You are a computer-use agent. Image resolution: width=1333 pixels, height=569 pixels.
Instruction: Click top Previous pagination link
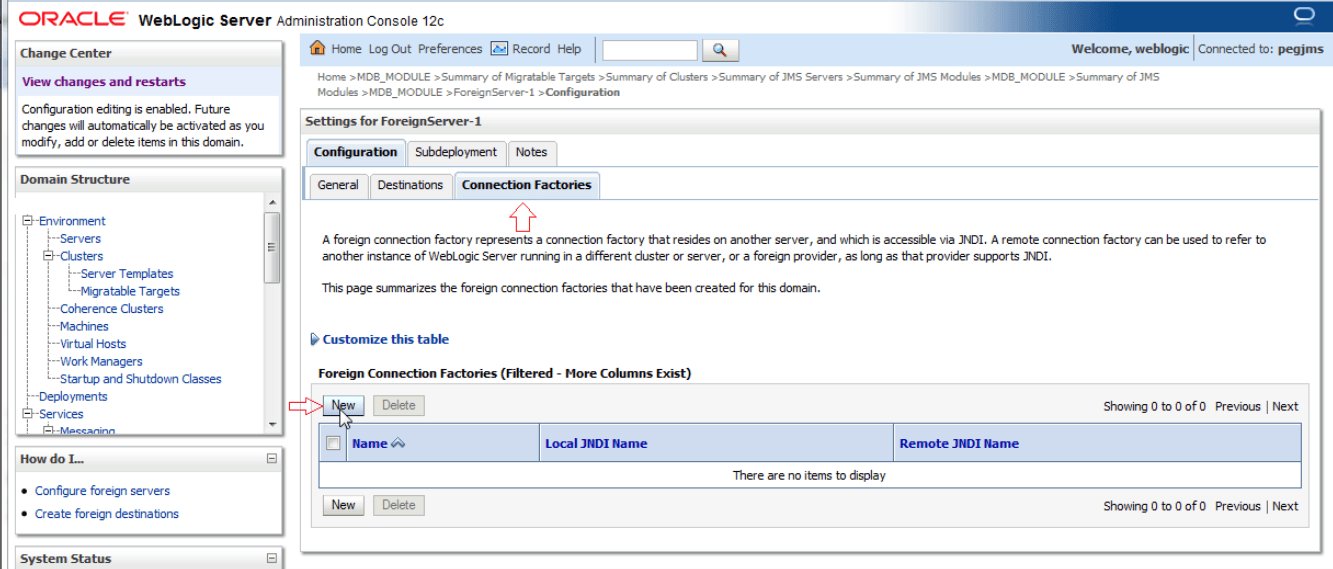tap(1238, 406)
